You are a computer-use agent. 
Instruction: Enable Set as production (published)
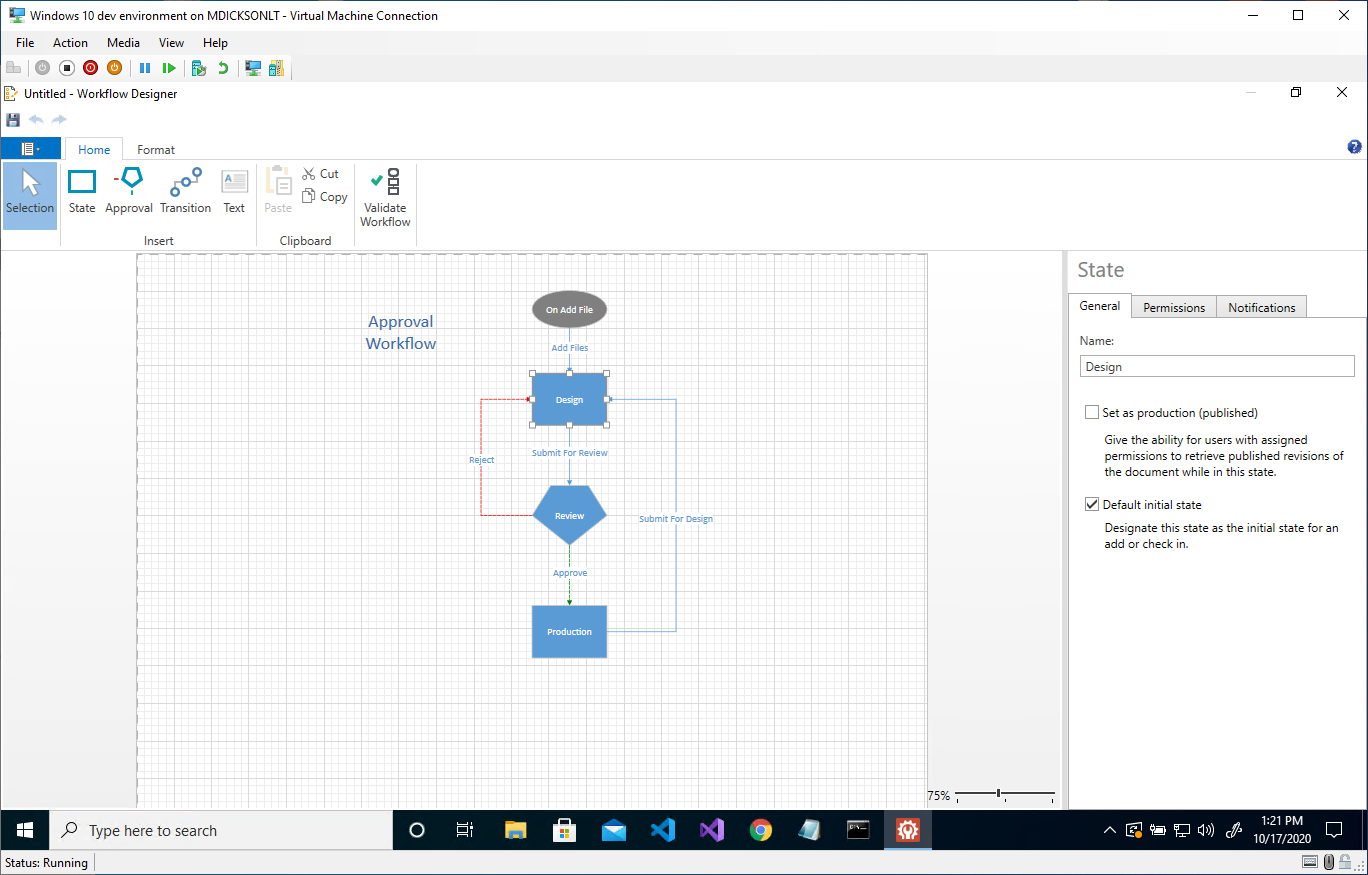click(x=1092, y=413)
